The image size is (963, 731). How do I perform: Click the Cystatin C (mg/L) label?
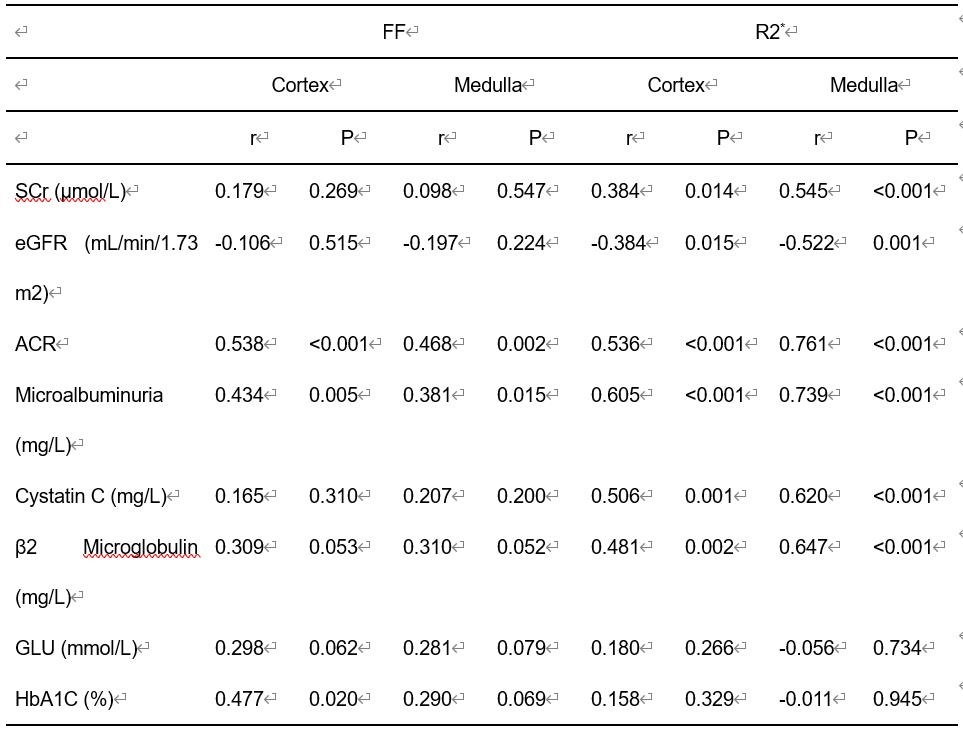tap(90, 496)
